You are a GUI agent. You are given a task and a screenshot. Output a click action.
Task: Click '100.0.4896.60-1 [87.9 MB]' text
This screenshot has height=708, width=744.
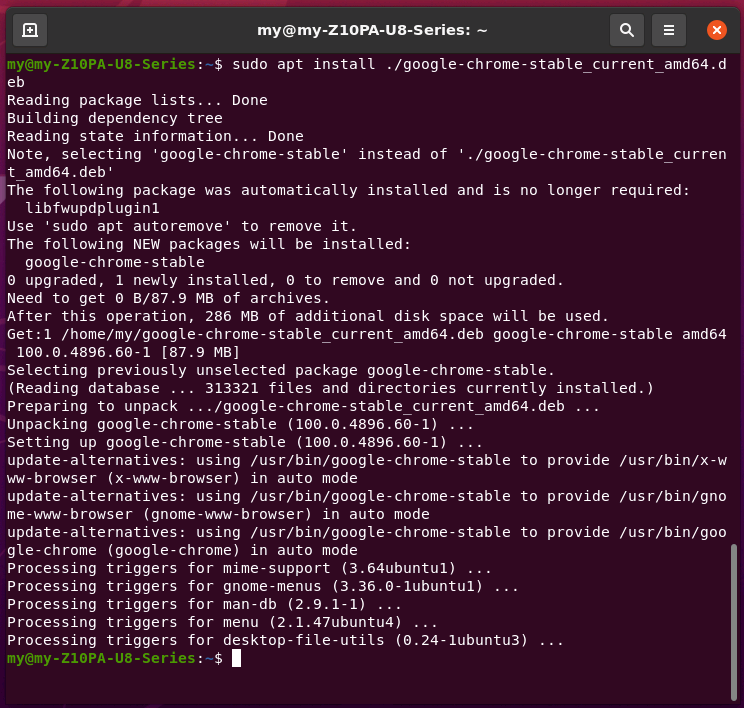click(x=128, y=353)
